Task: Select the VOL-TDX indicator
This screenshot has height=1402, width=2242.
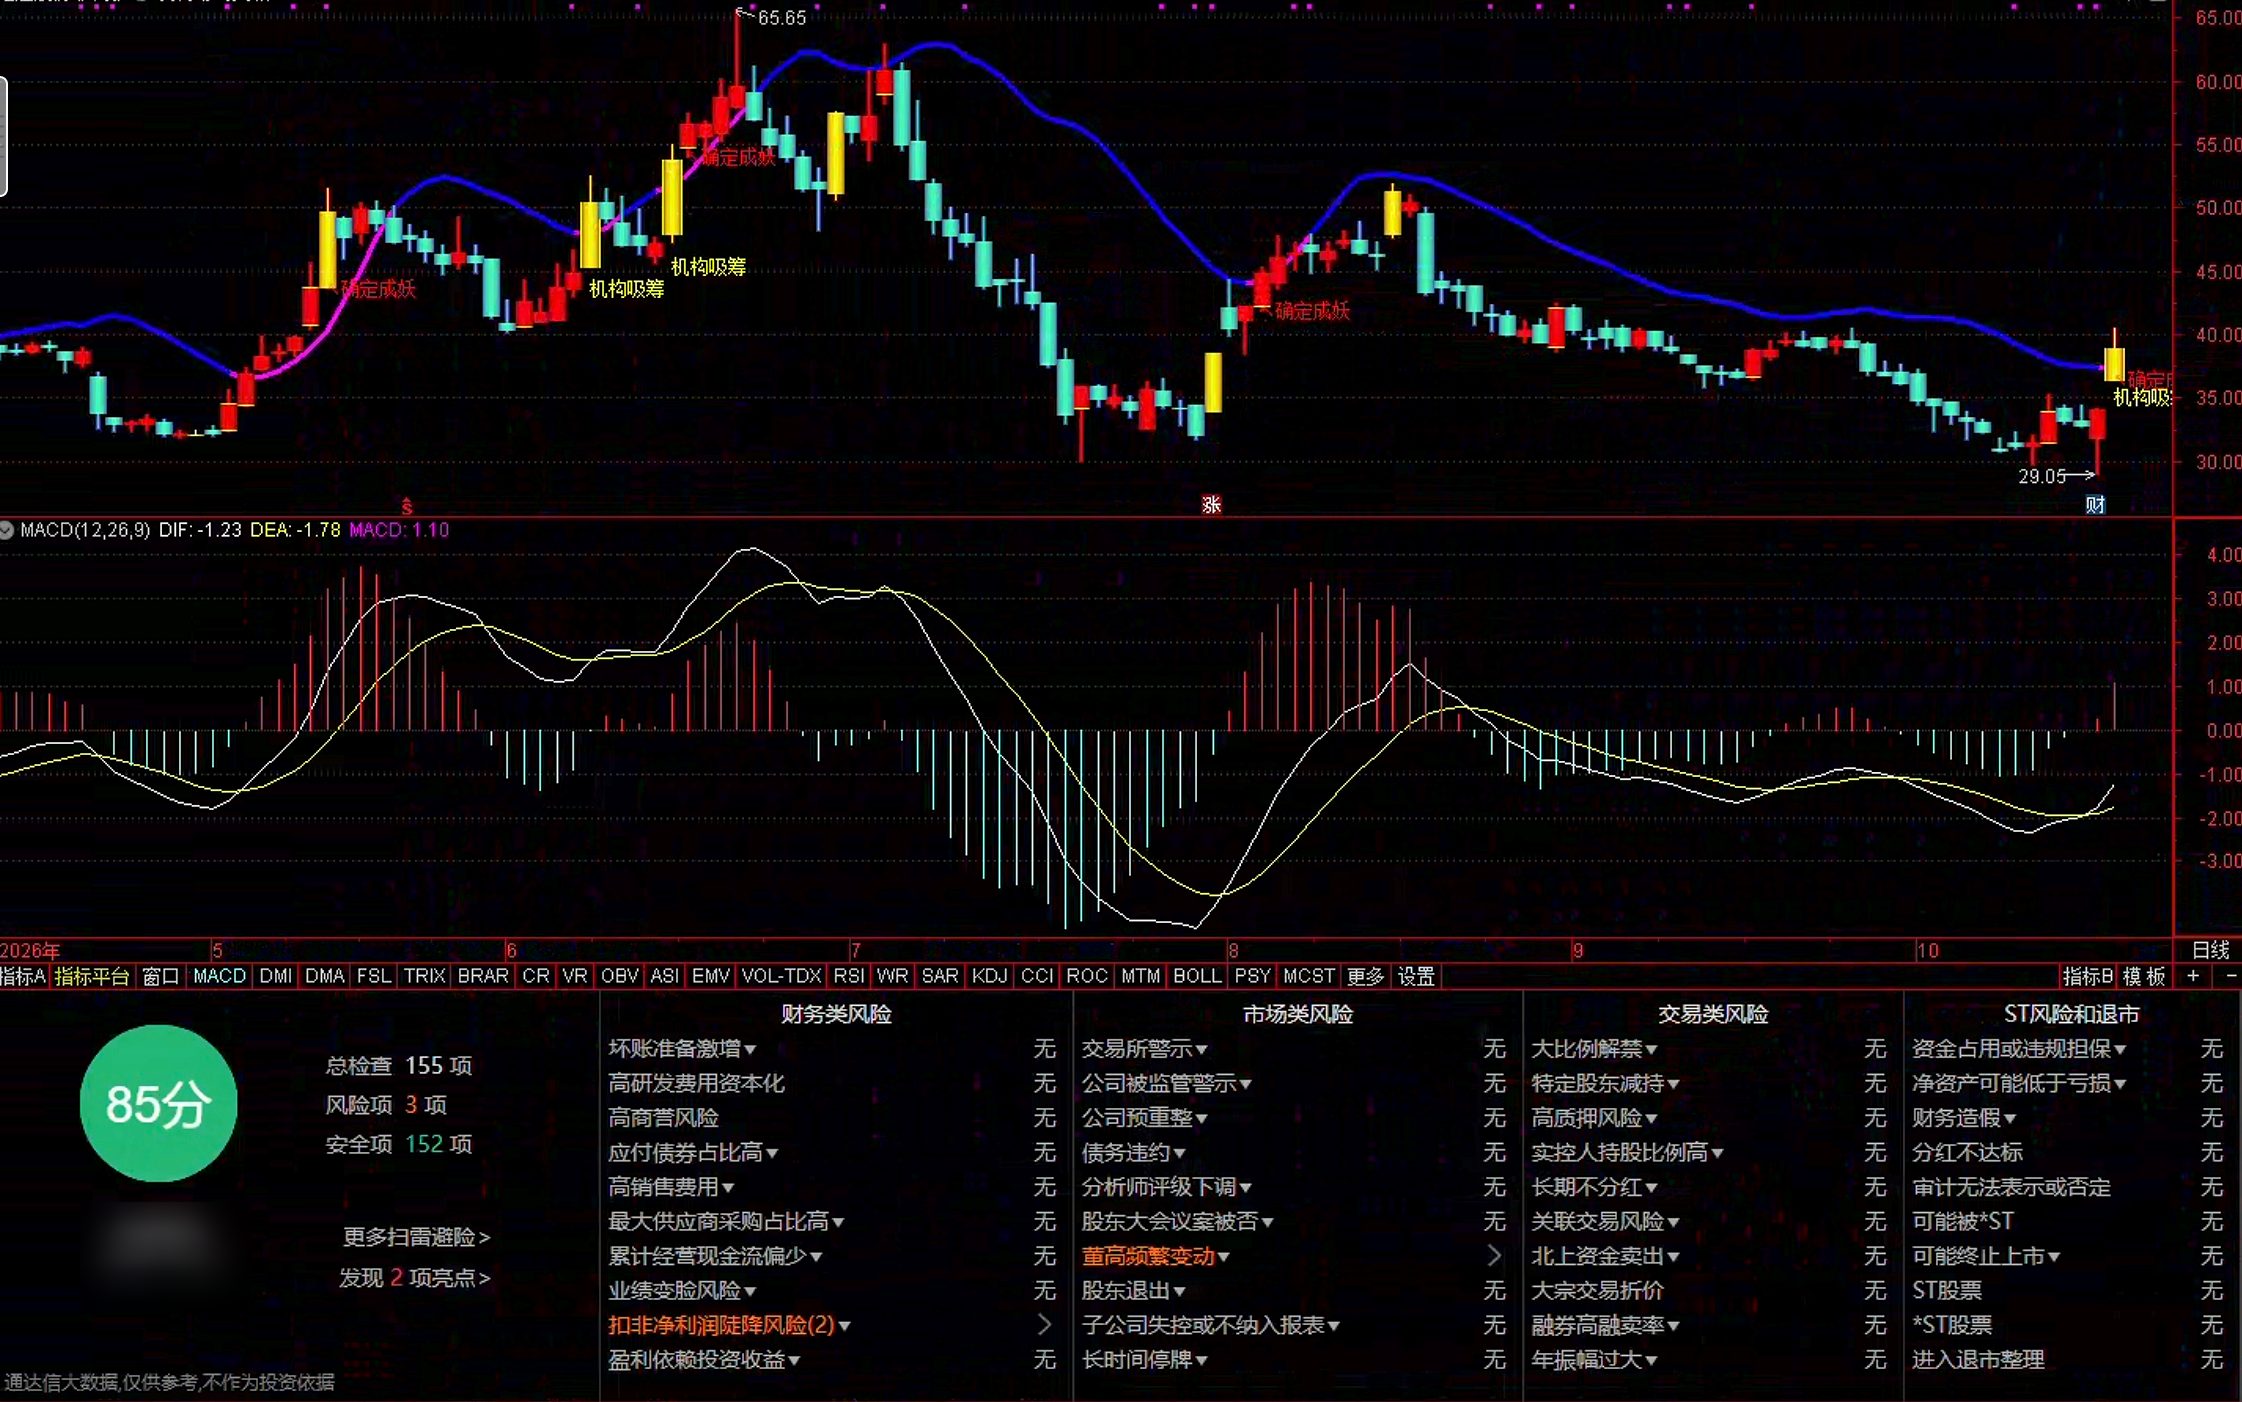Action: pyautogui.click(x=781, y=976)
